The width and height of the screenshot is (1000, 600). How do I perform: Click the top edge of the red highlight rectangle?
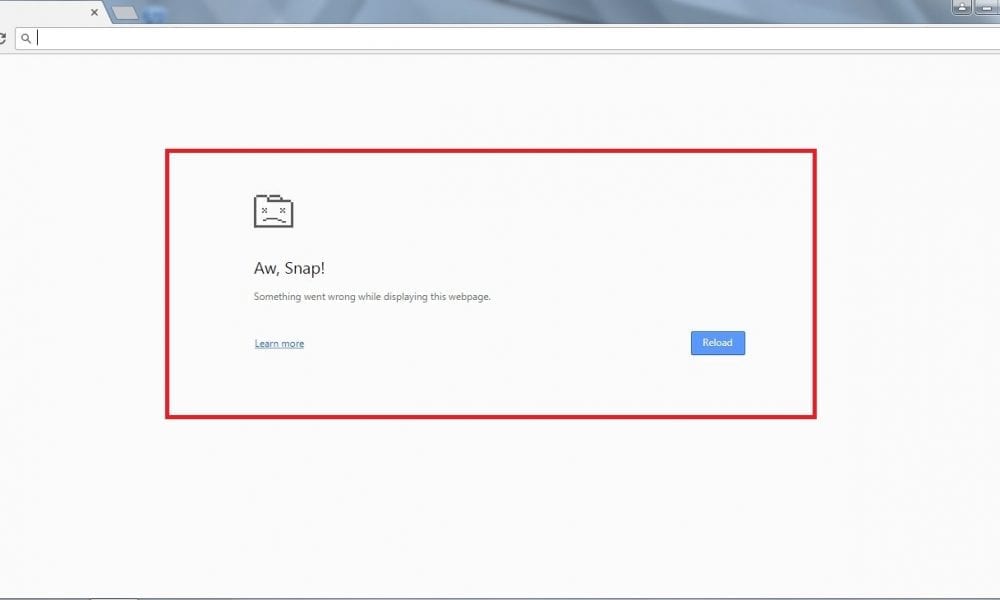point(490,151)
